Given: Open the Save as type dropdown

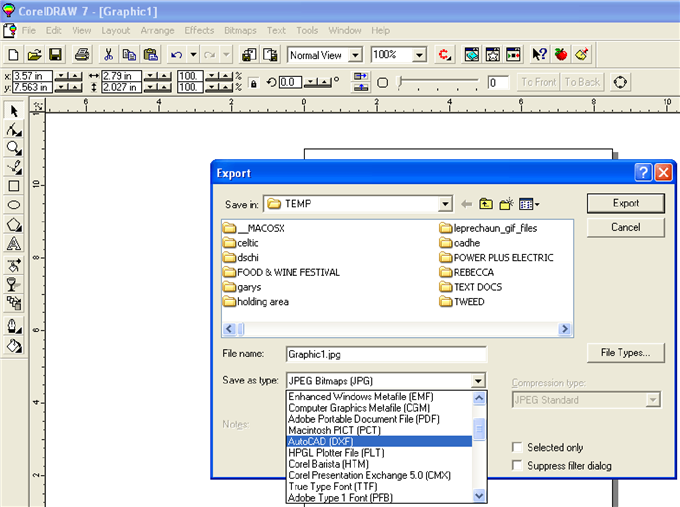Looking at the screenshot, I should [x=477, y=381].
